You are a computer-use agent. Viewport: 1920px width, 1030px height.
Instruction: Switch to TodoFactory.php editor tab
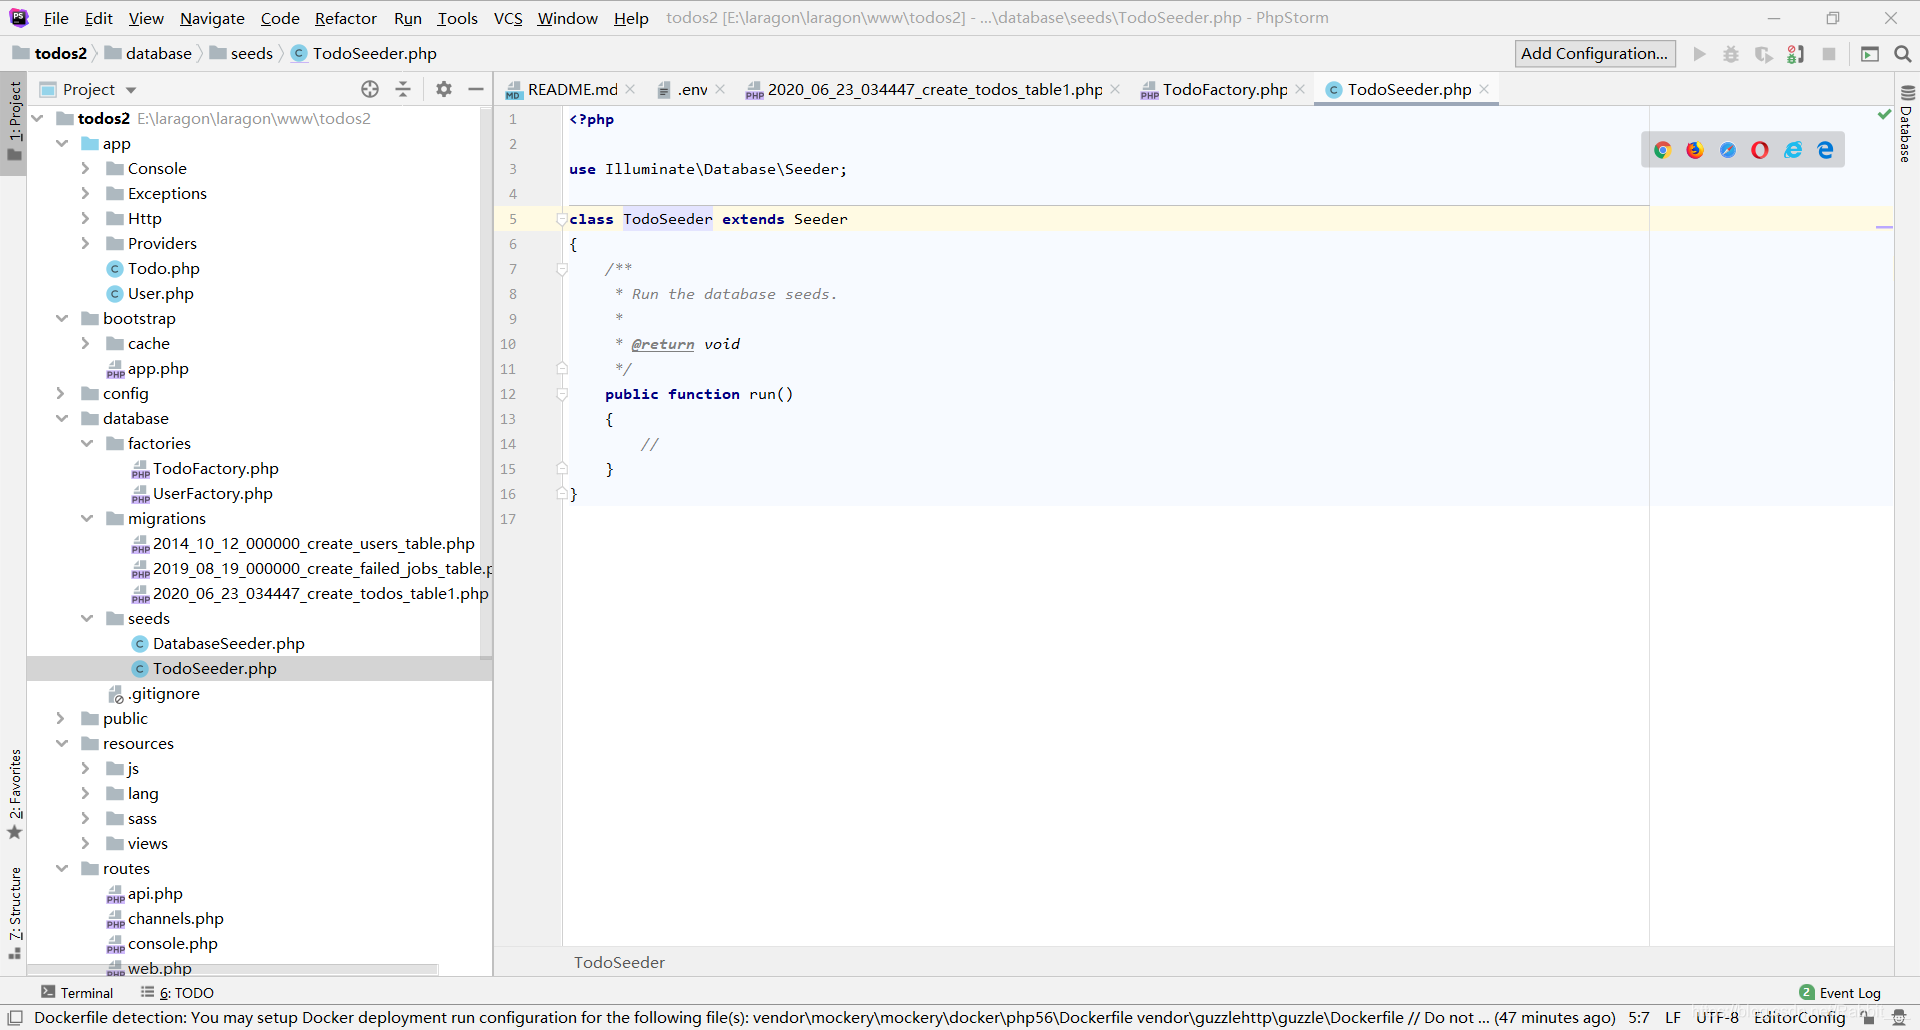[1224, 89]
